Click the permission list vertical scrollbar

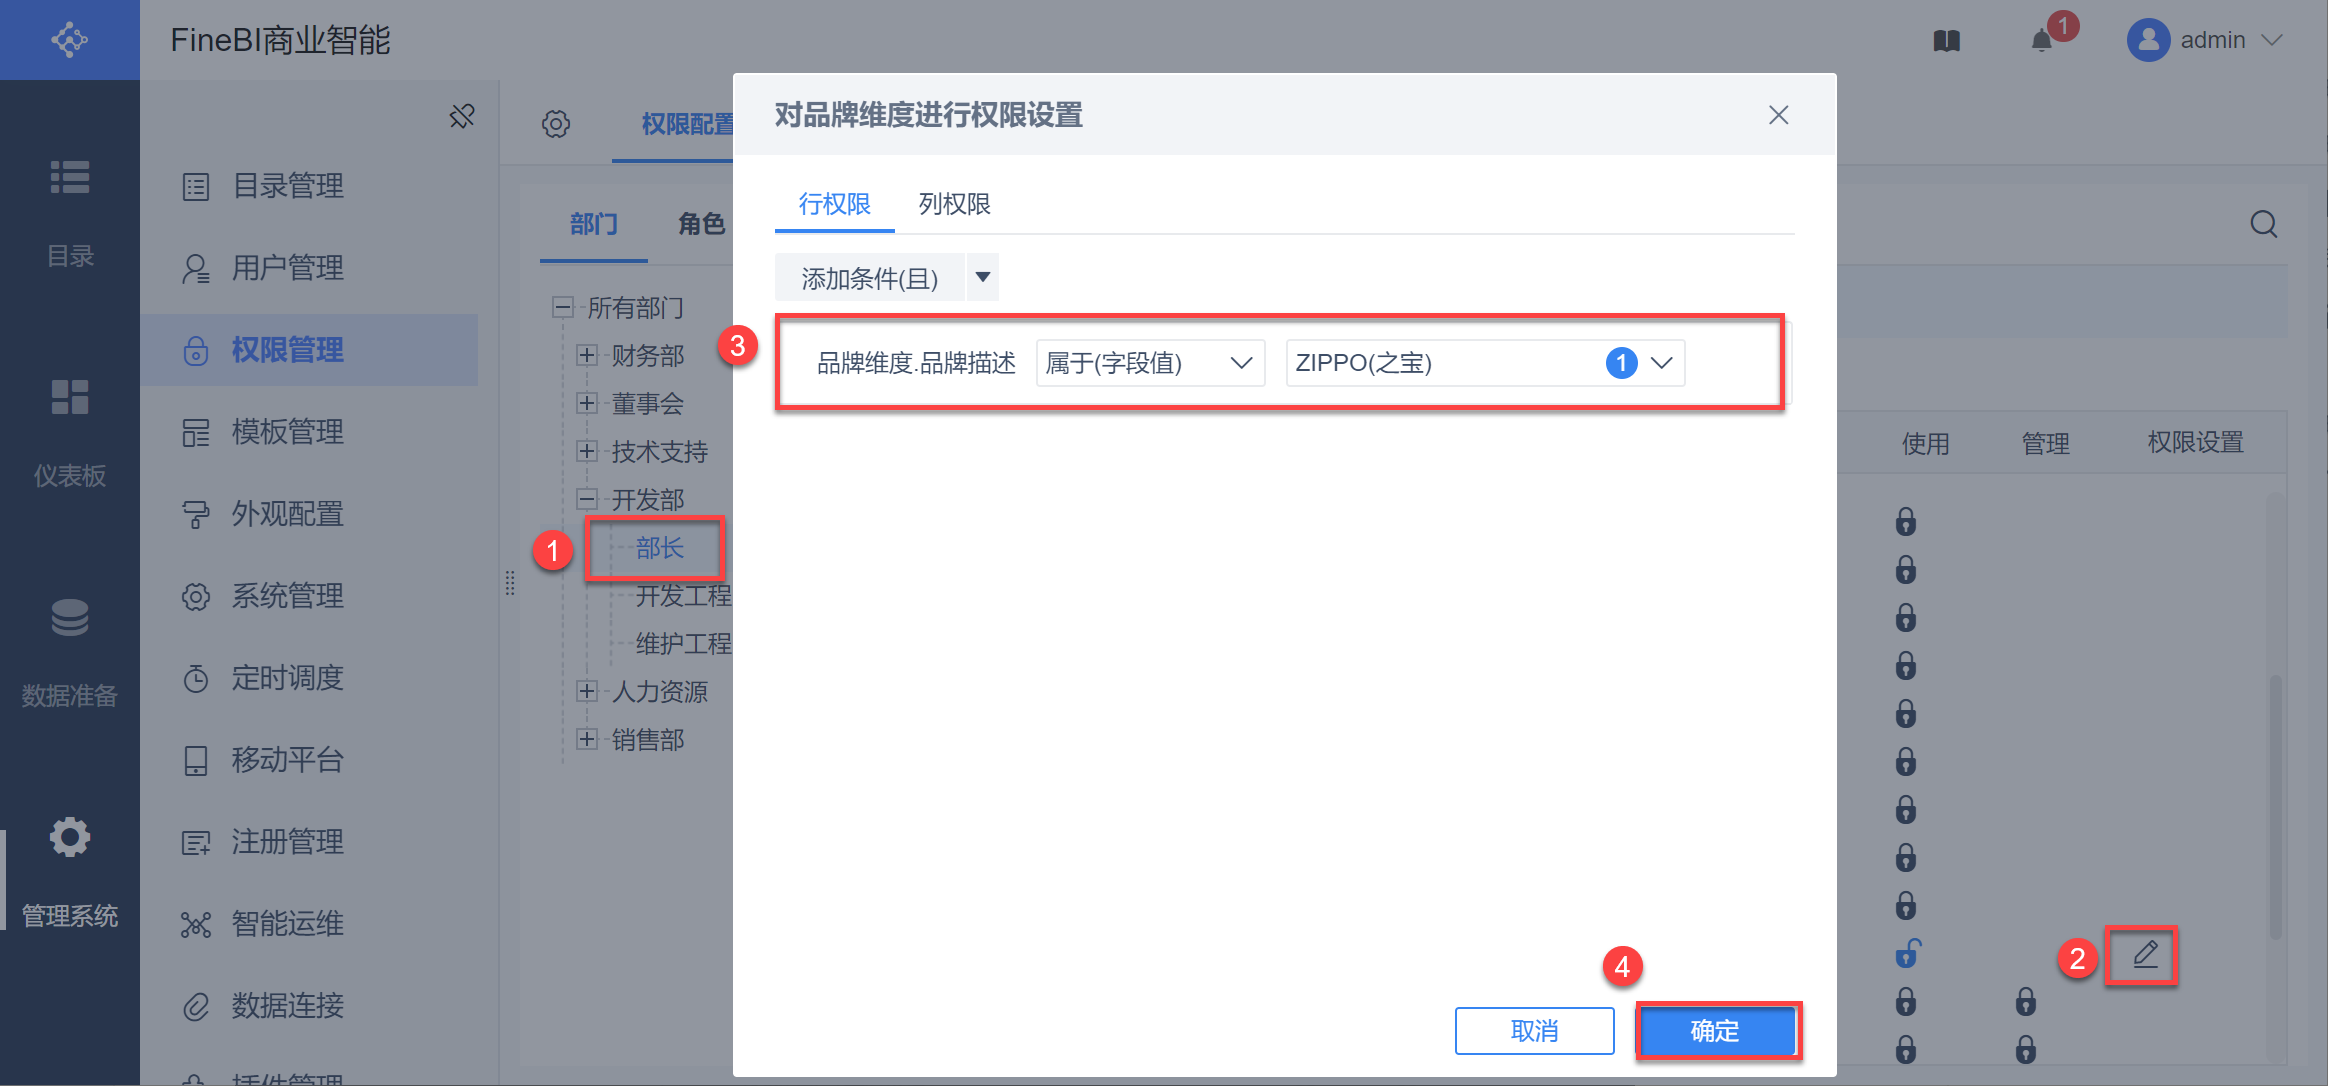2276,805
